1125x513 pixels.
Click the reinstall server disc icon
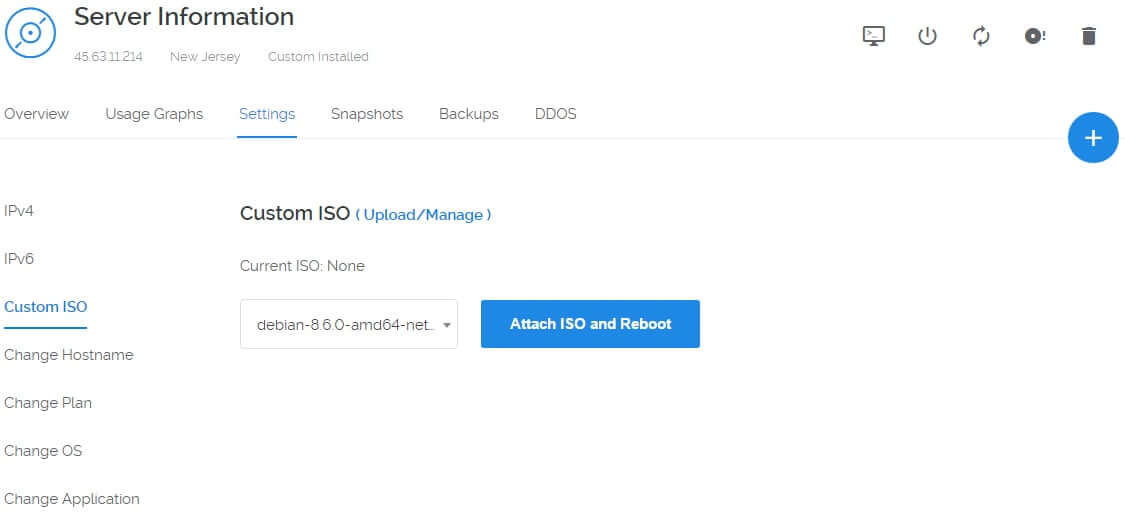coord(1035,36)
